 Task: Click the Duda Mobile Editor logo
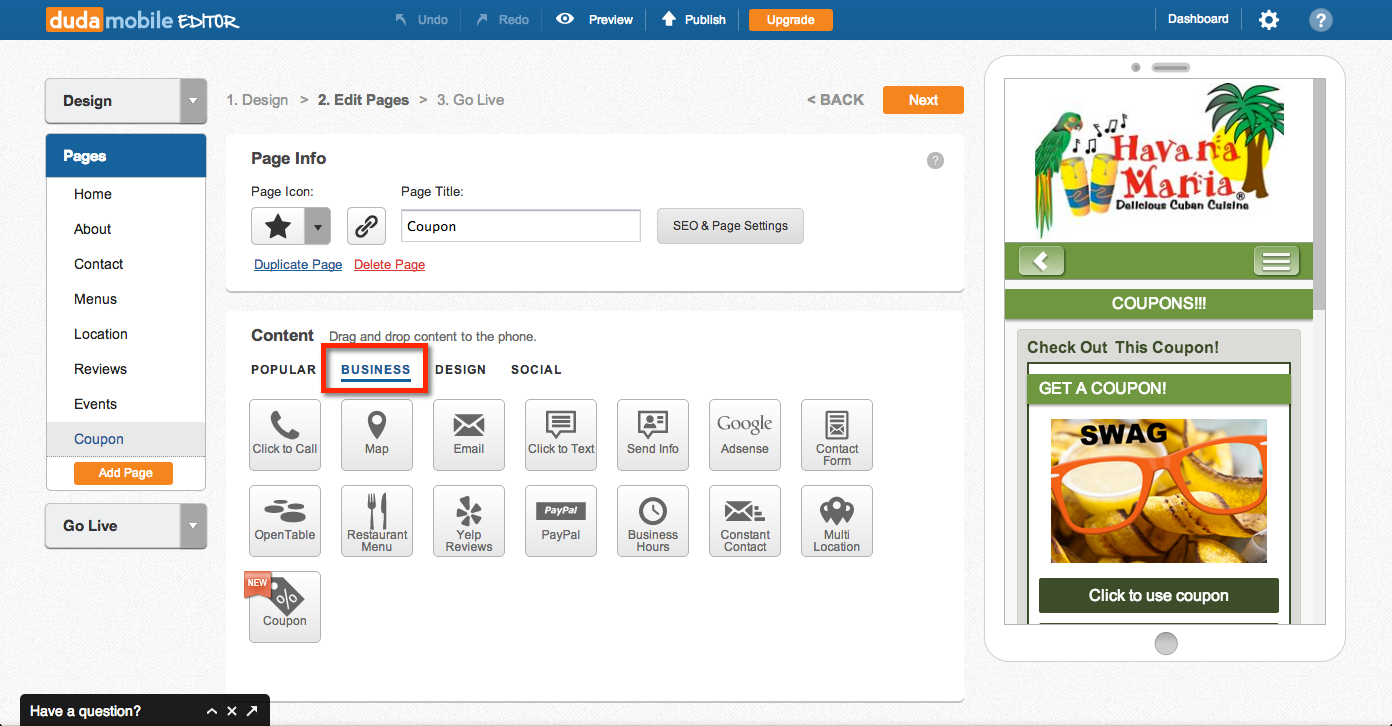143,19
